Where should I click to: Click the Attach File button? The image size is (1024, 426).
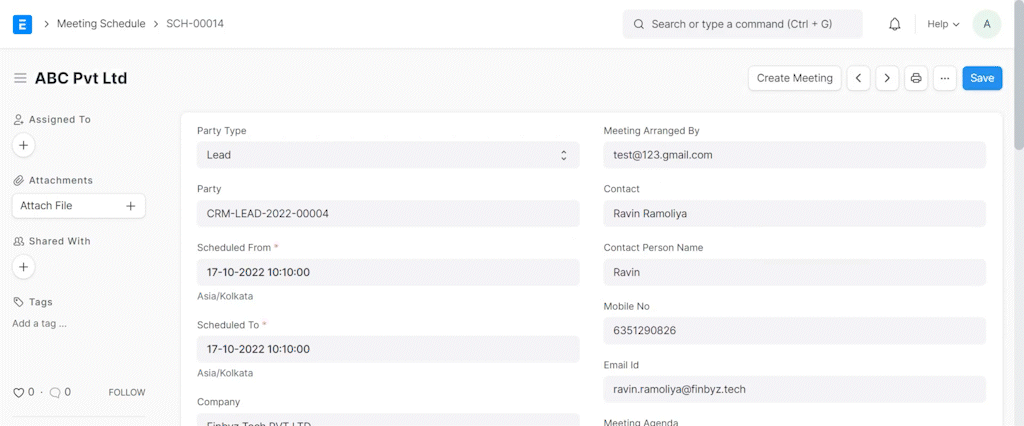pyautogui.click(x=78, y=206)
